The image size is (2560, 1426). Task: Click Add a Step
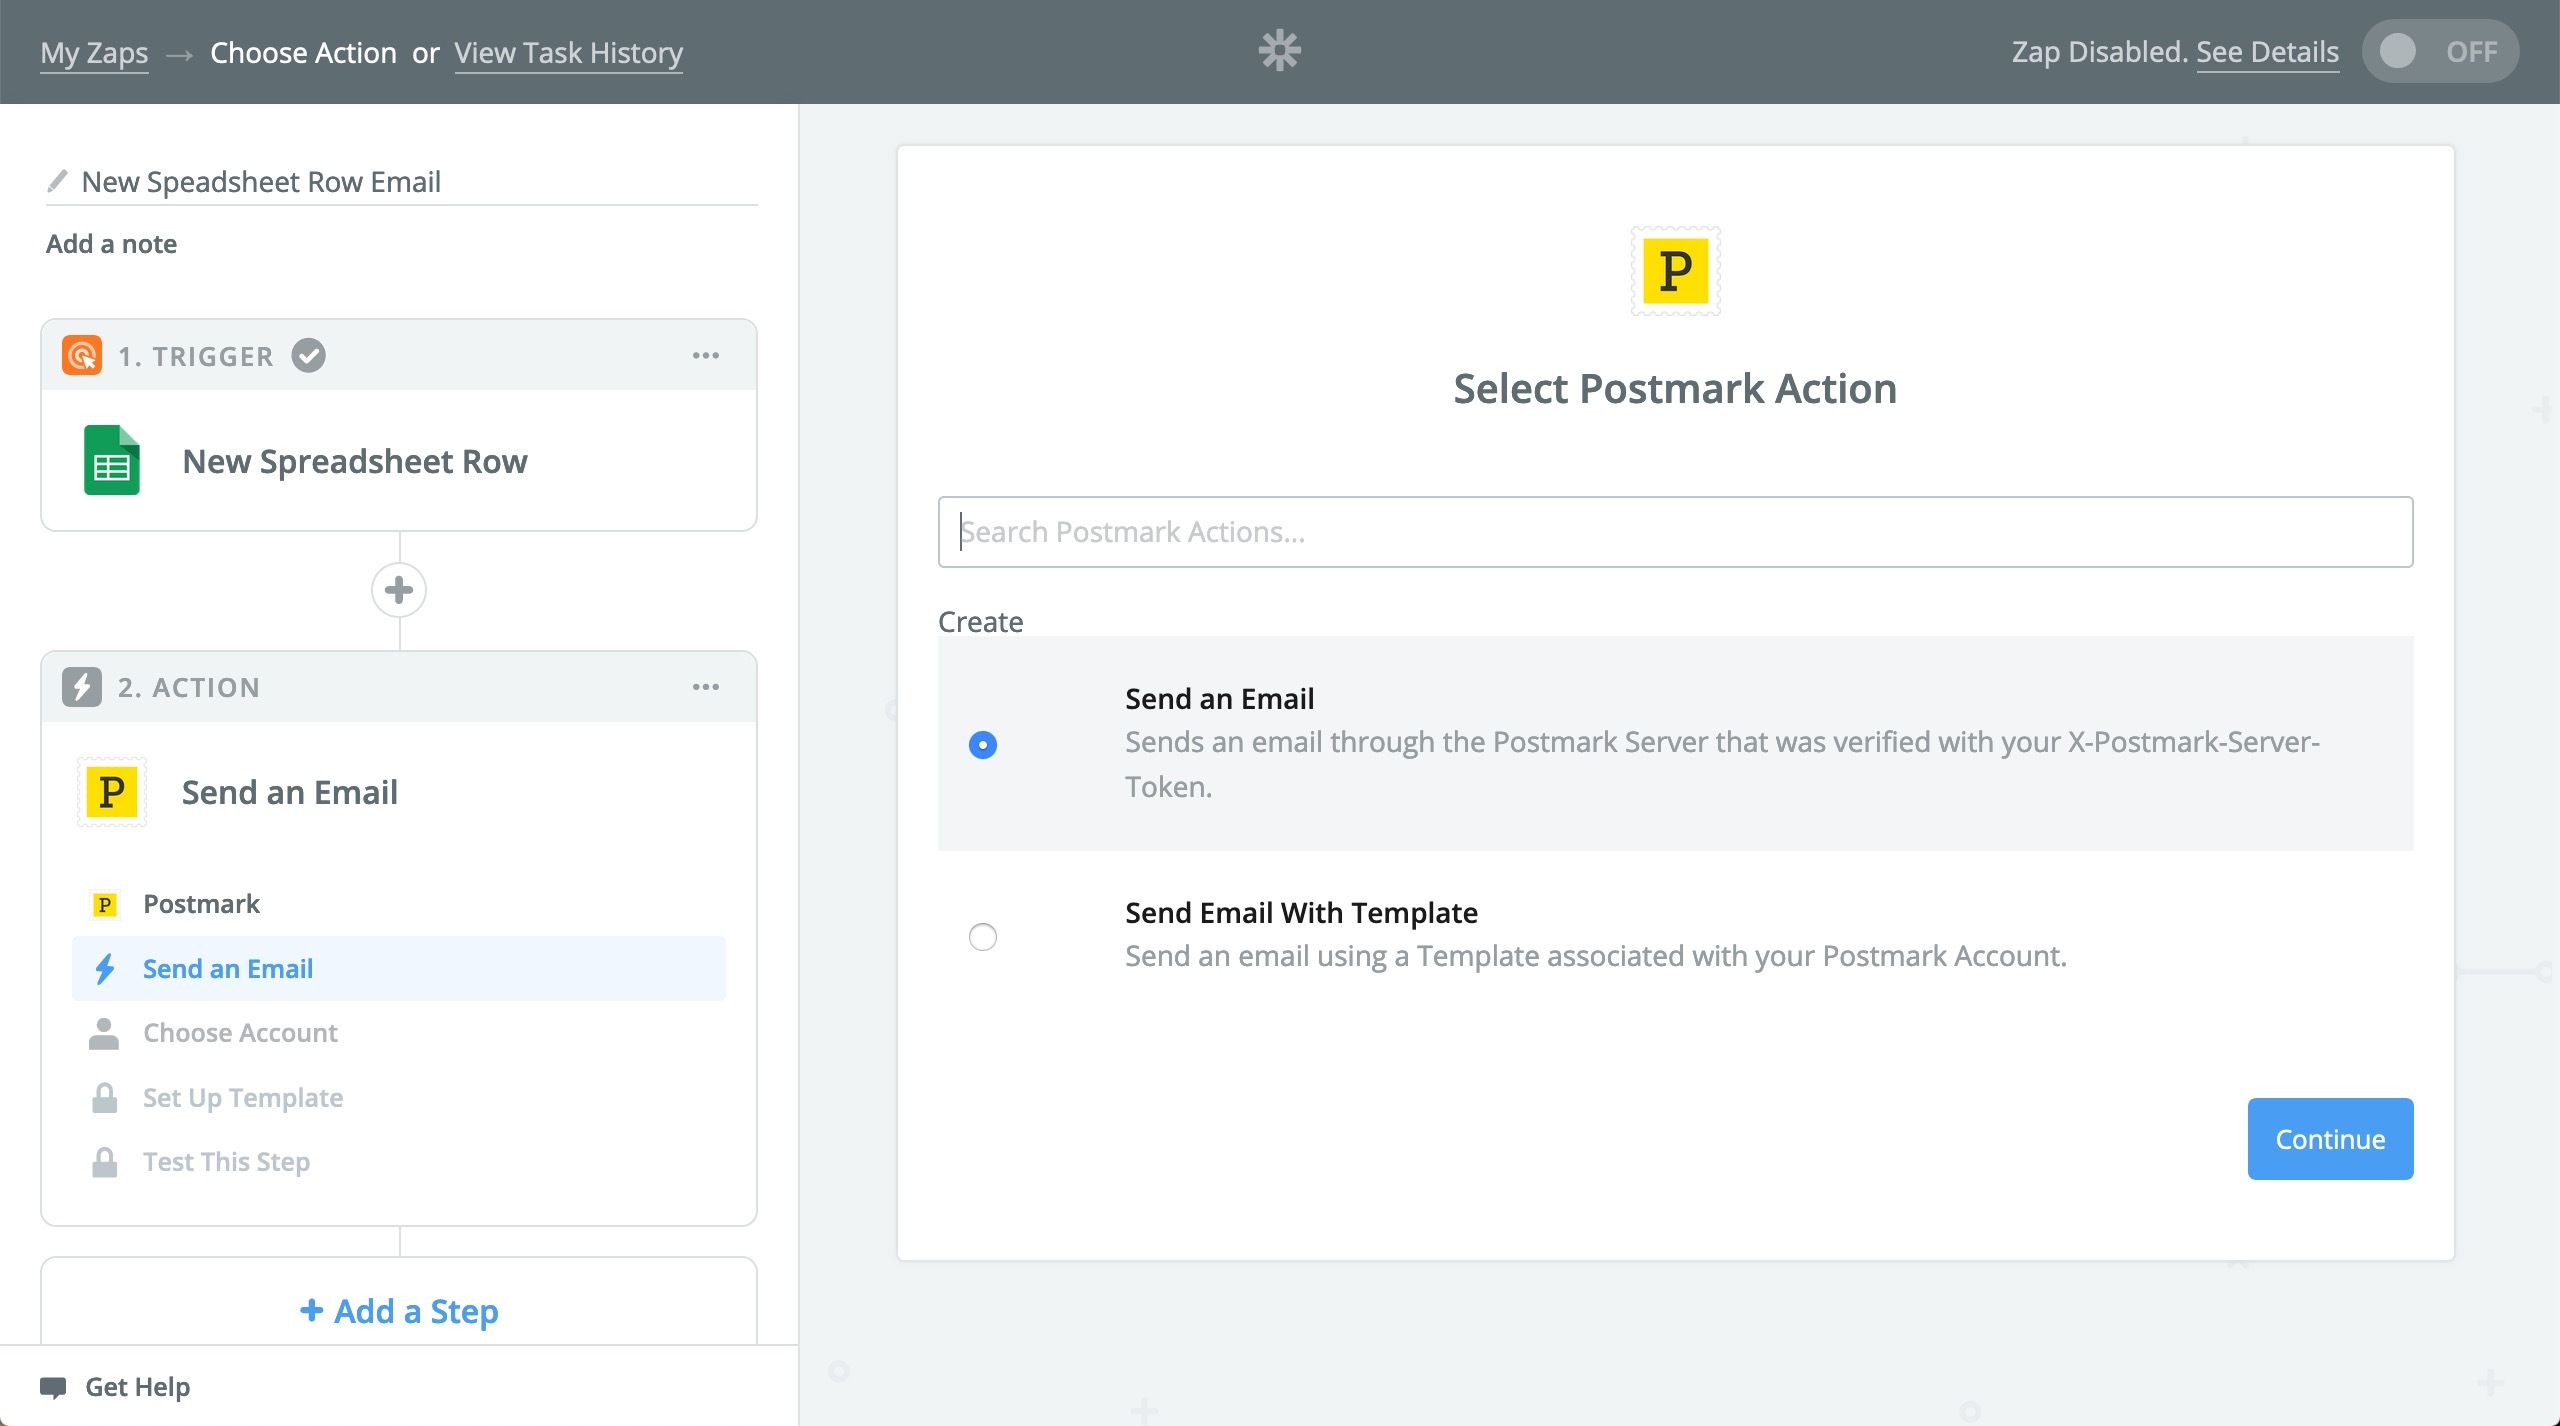pos(399,1310)
